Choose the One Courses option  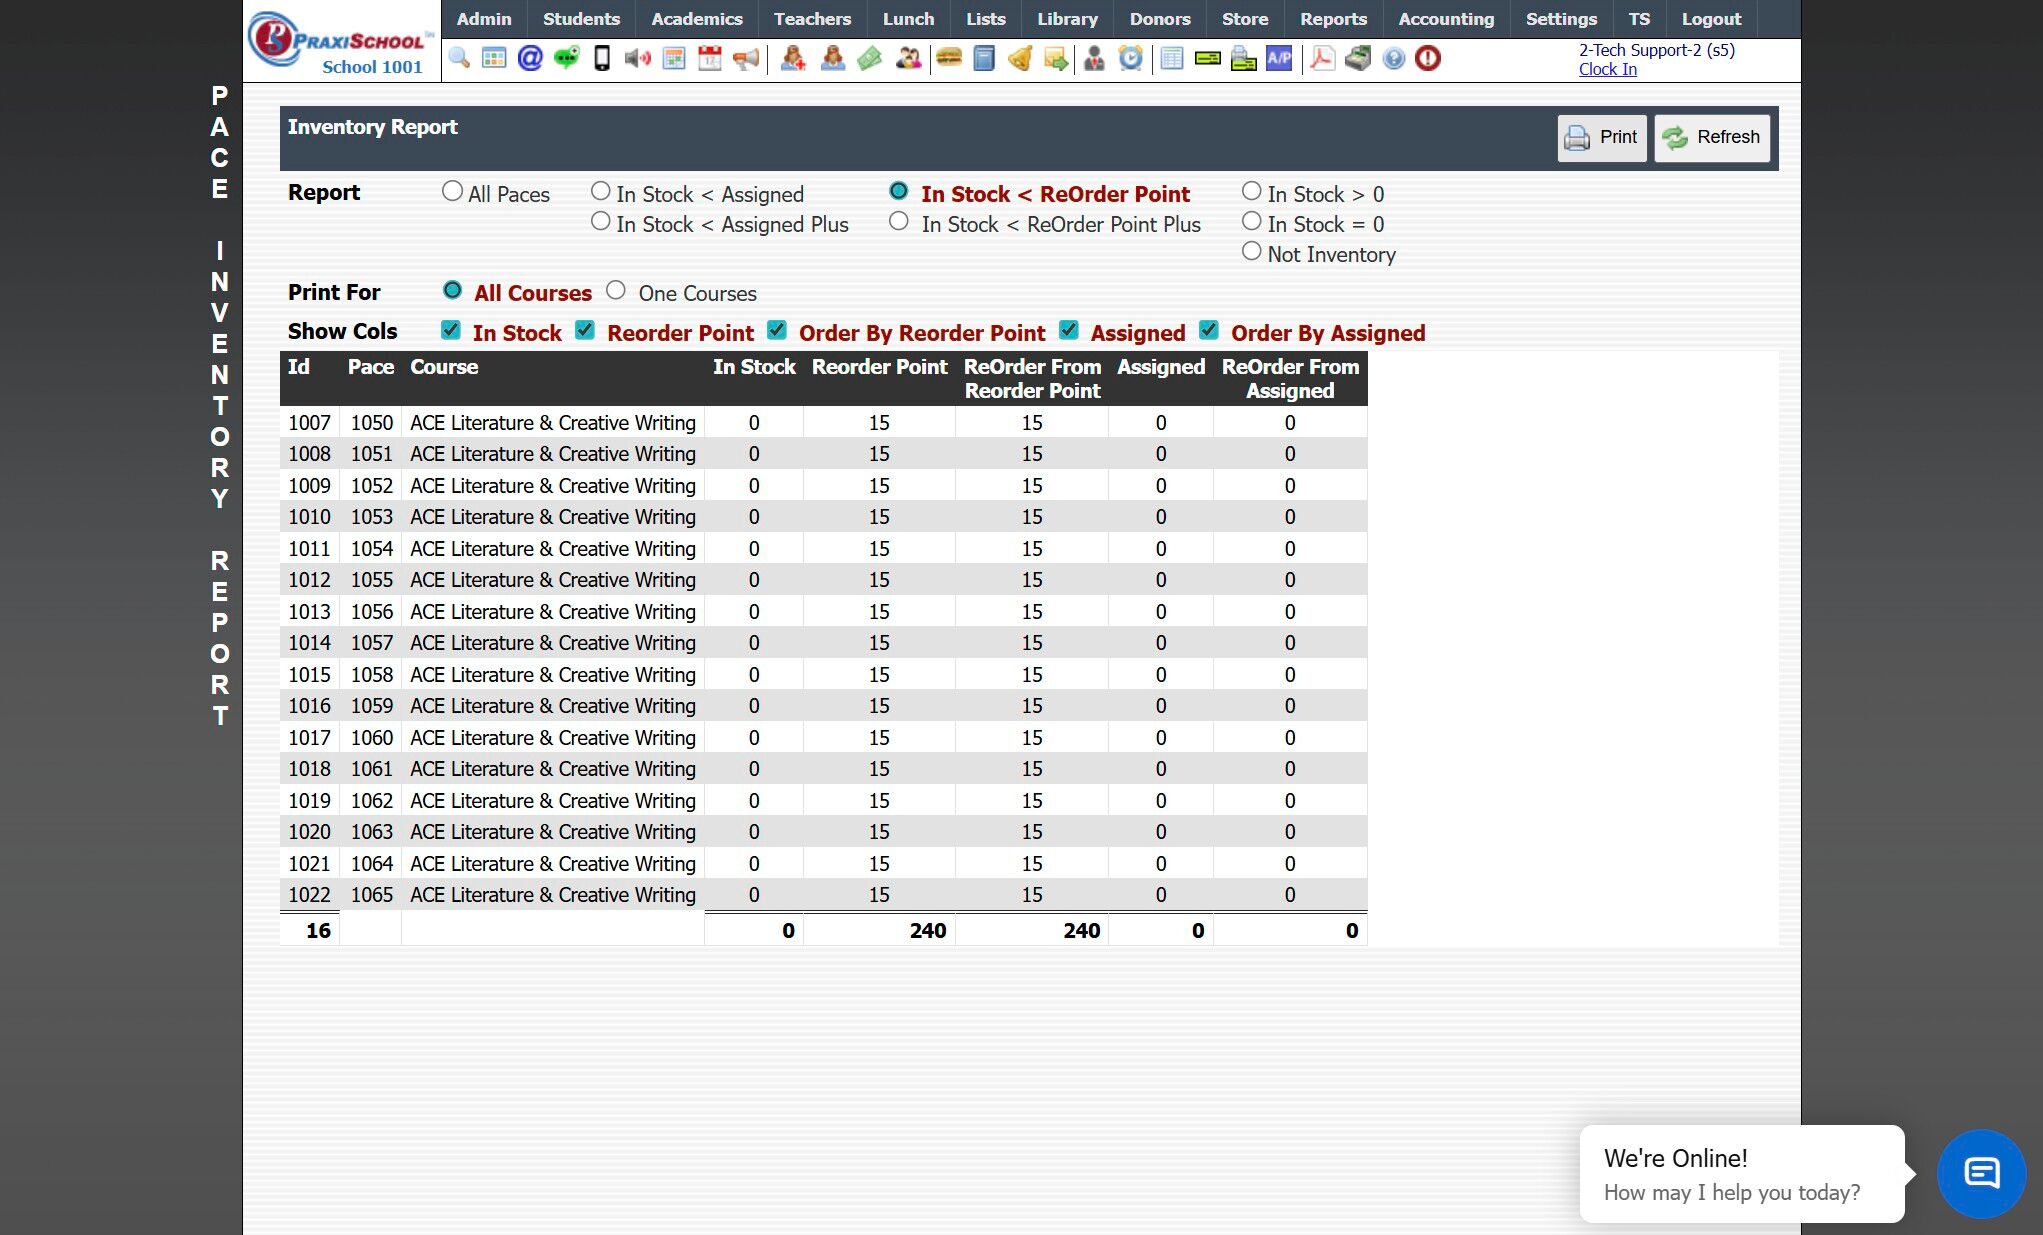click(616, 290)
